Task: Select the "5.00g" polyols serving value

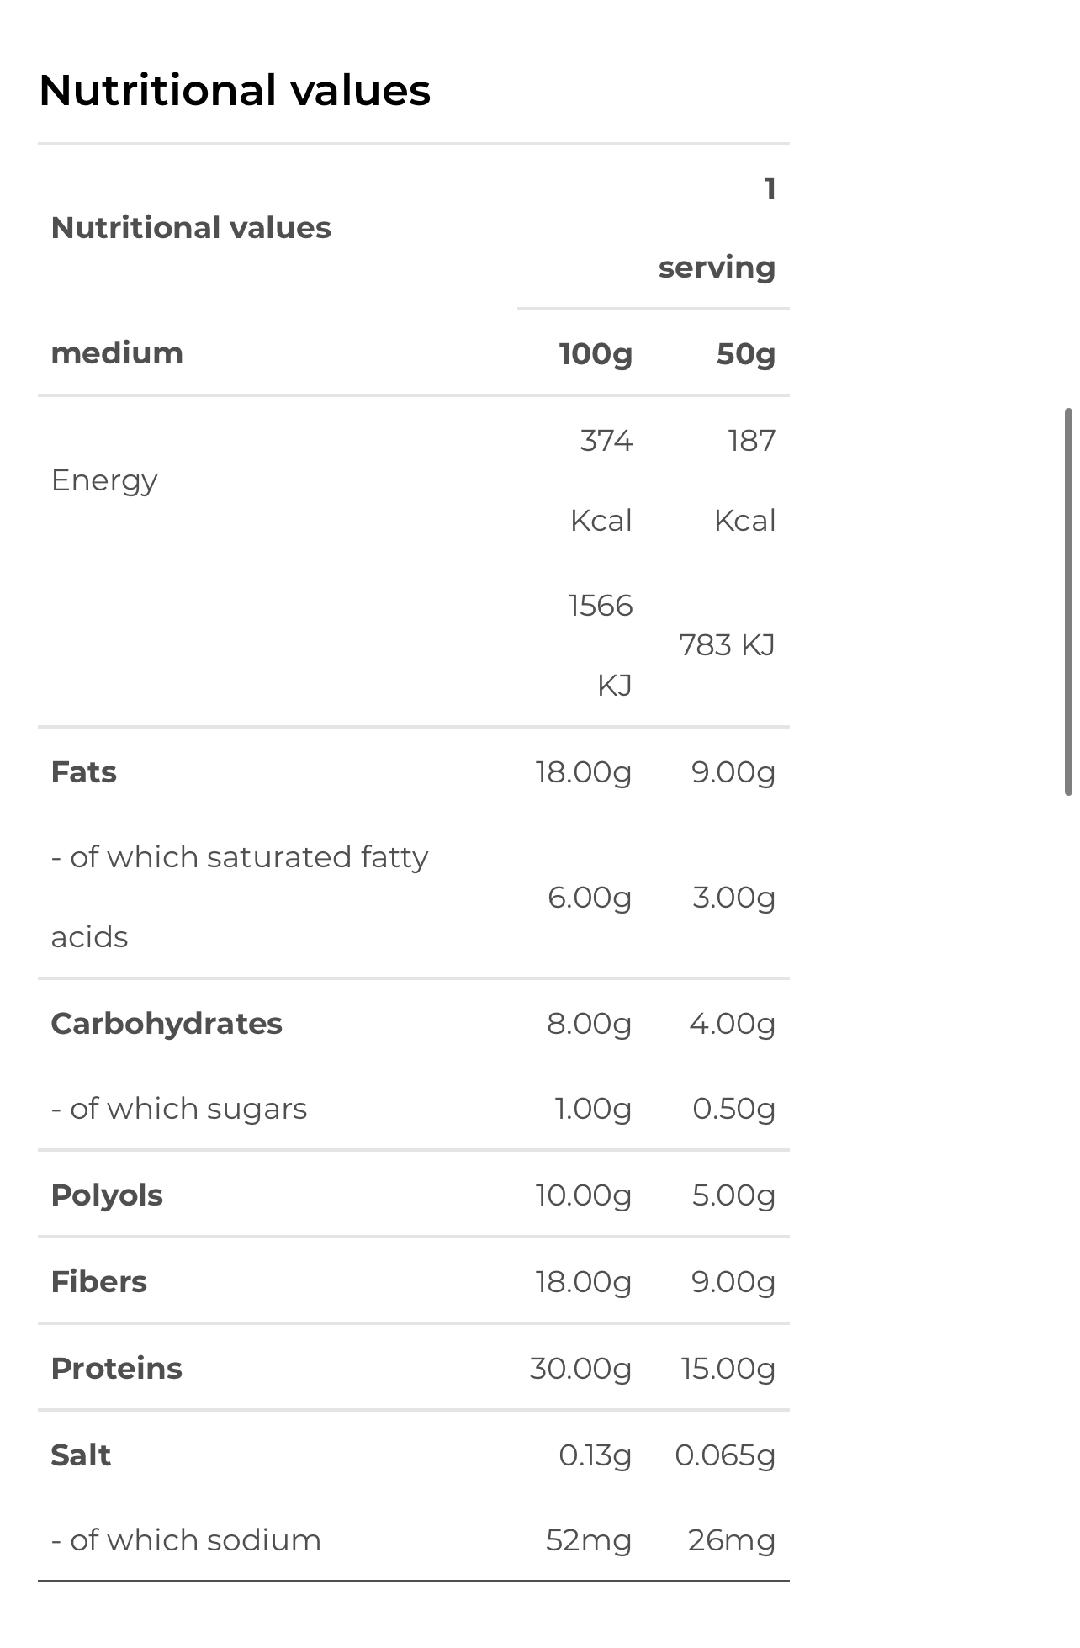Action: point(733,1196)
